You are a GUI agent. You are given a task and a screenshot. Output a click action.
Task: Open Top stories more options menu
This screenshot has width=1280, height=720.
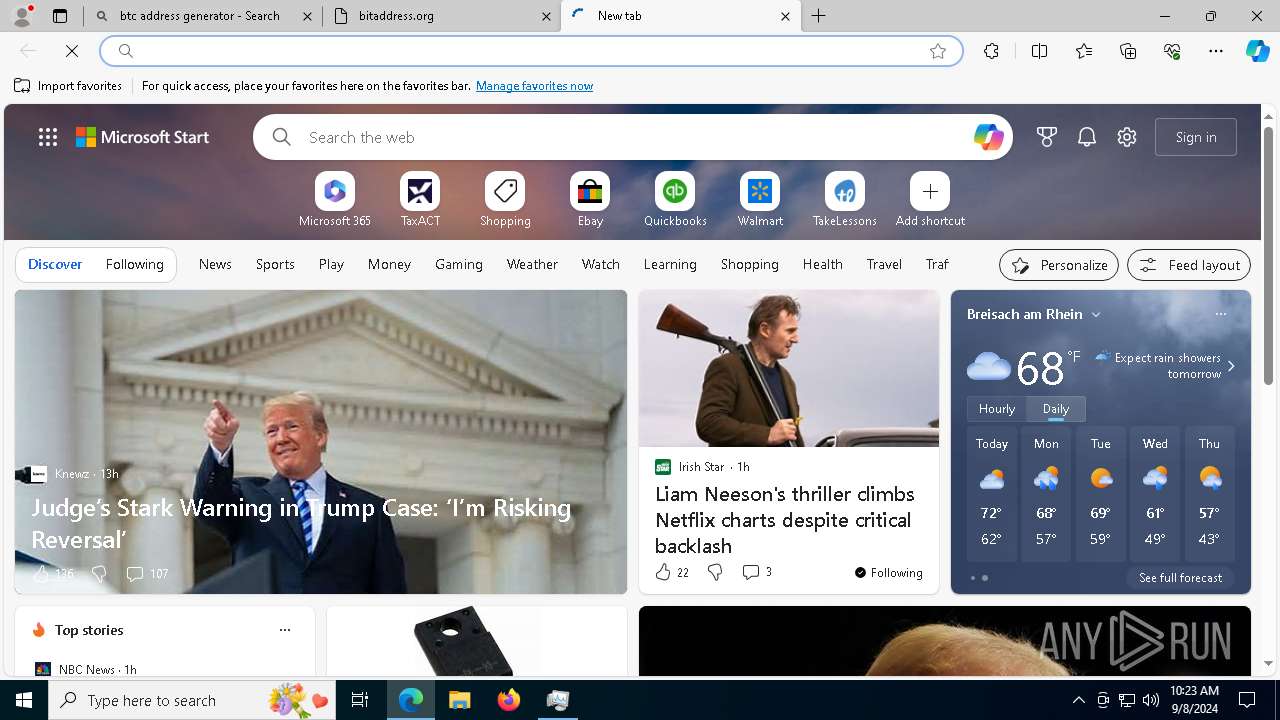[285, 630]
